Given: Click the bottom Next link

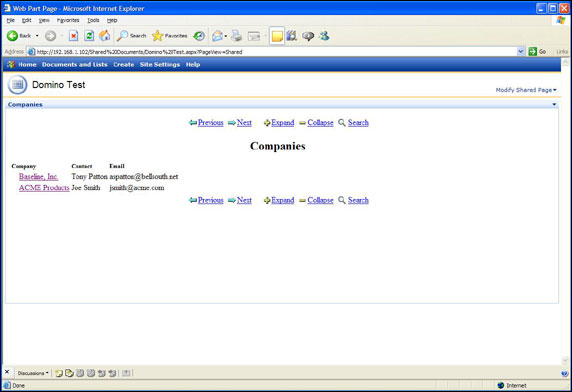Looking at the screenshot, I should [x=244, y=200].
